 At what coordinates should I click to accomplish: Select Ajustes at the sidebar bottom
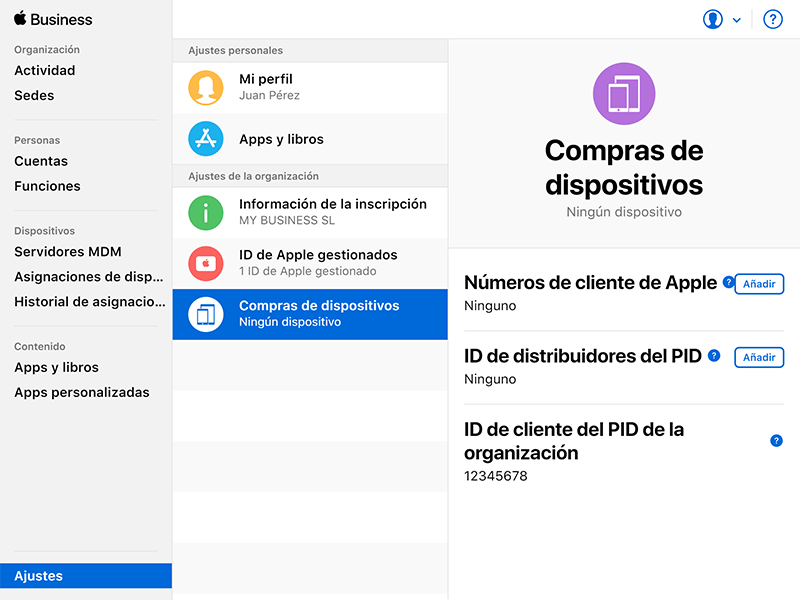86,576
